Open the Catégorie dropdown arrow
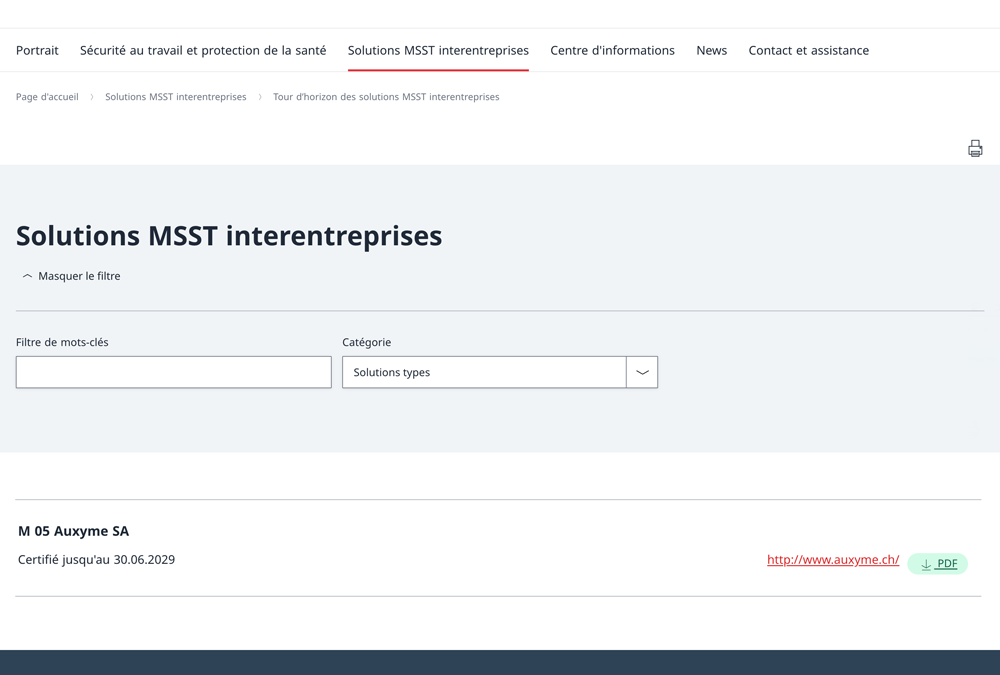 [x=641, y=371]
